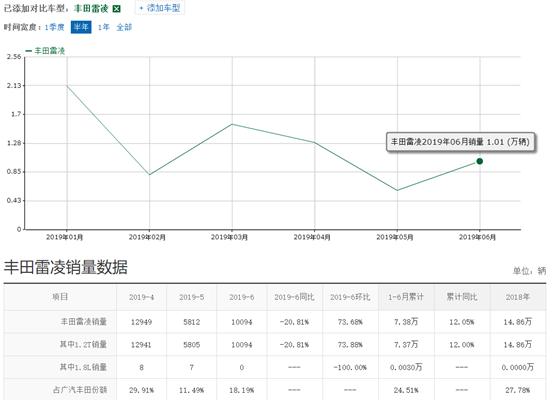Click the 73.68% cell
The image size is (554, 400).
tap(350, 322)
